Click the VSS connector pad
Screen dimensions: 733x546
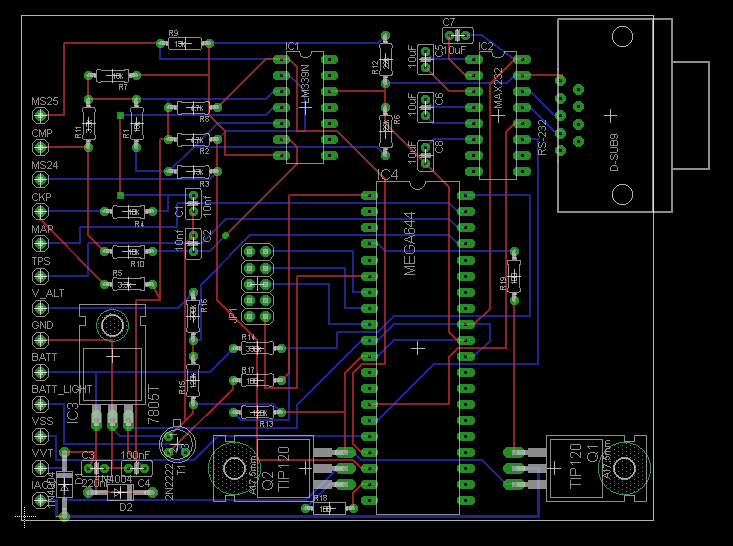pyautogui.click(x=40, y=436)
